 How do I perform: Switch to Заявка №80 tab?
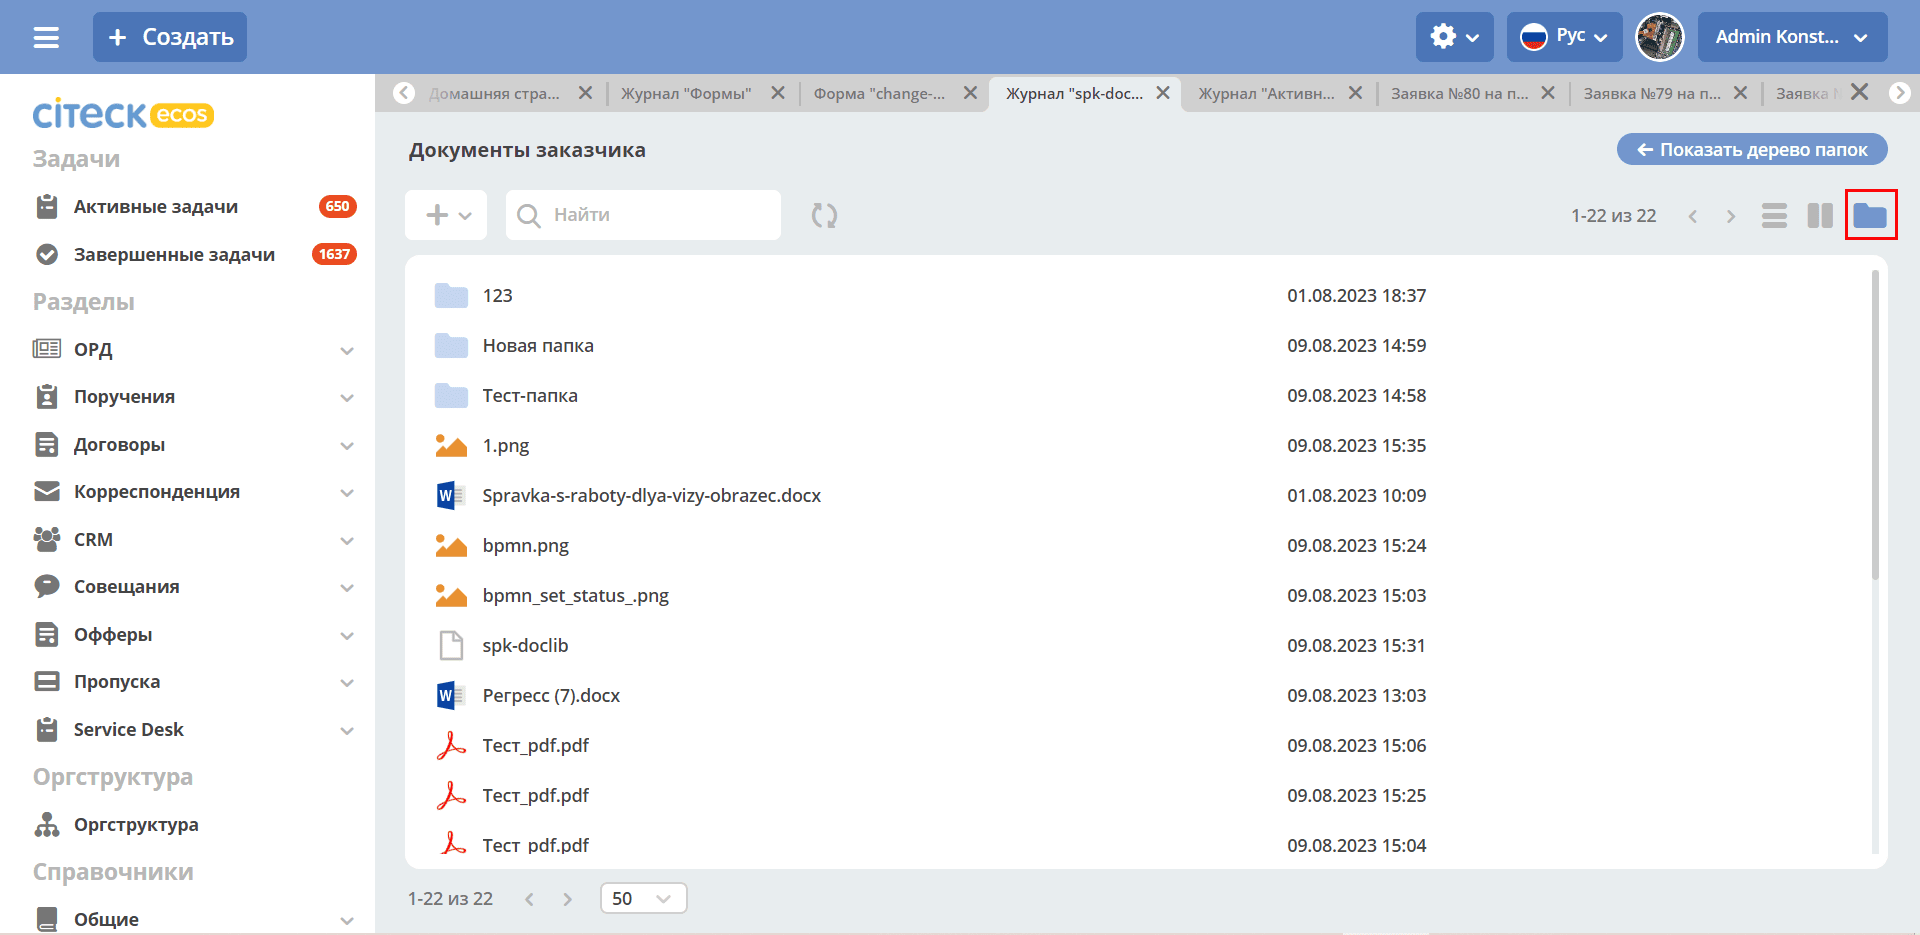click(1459, 93)
